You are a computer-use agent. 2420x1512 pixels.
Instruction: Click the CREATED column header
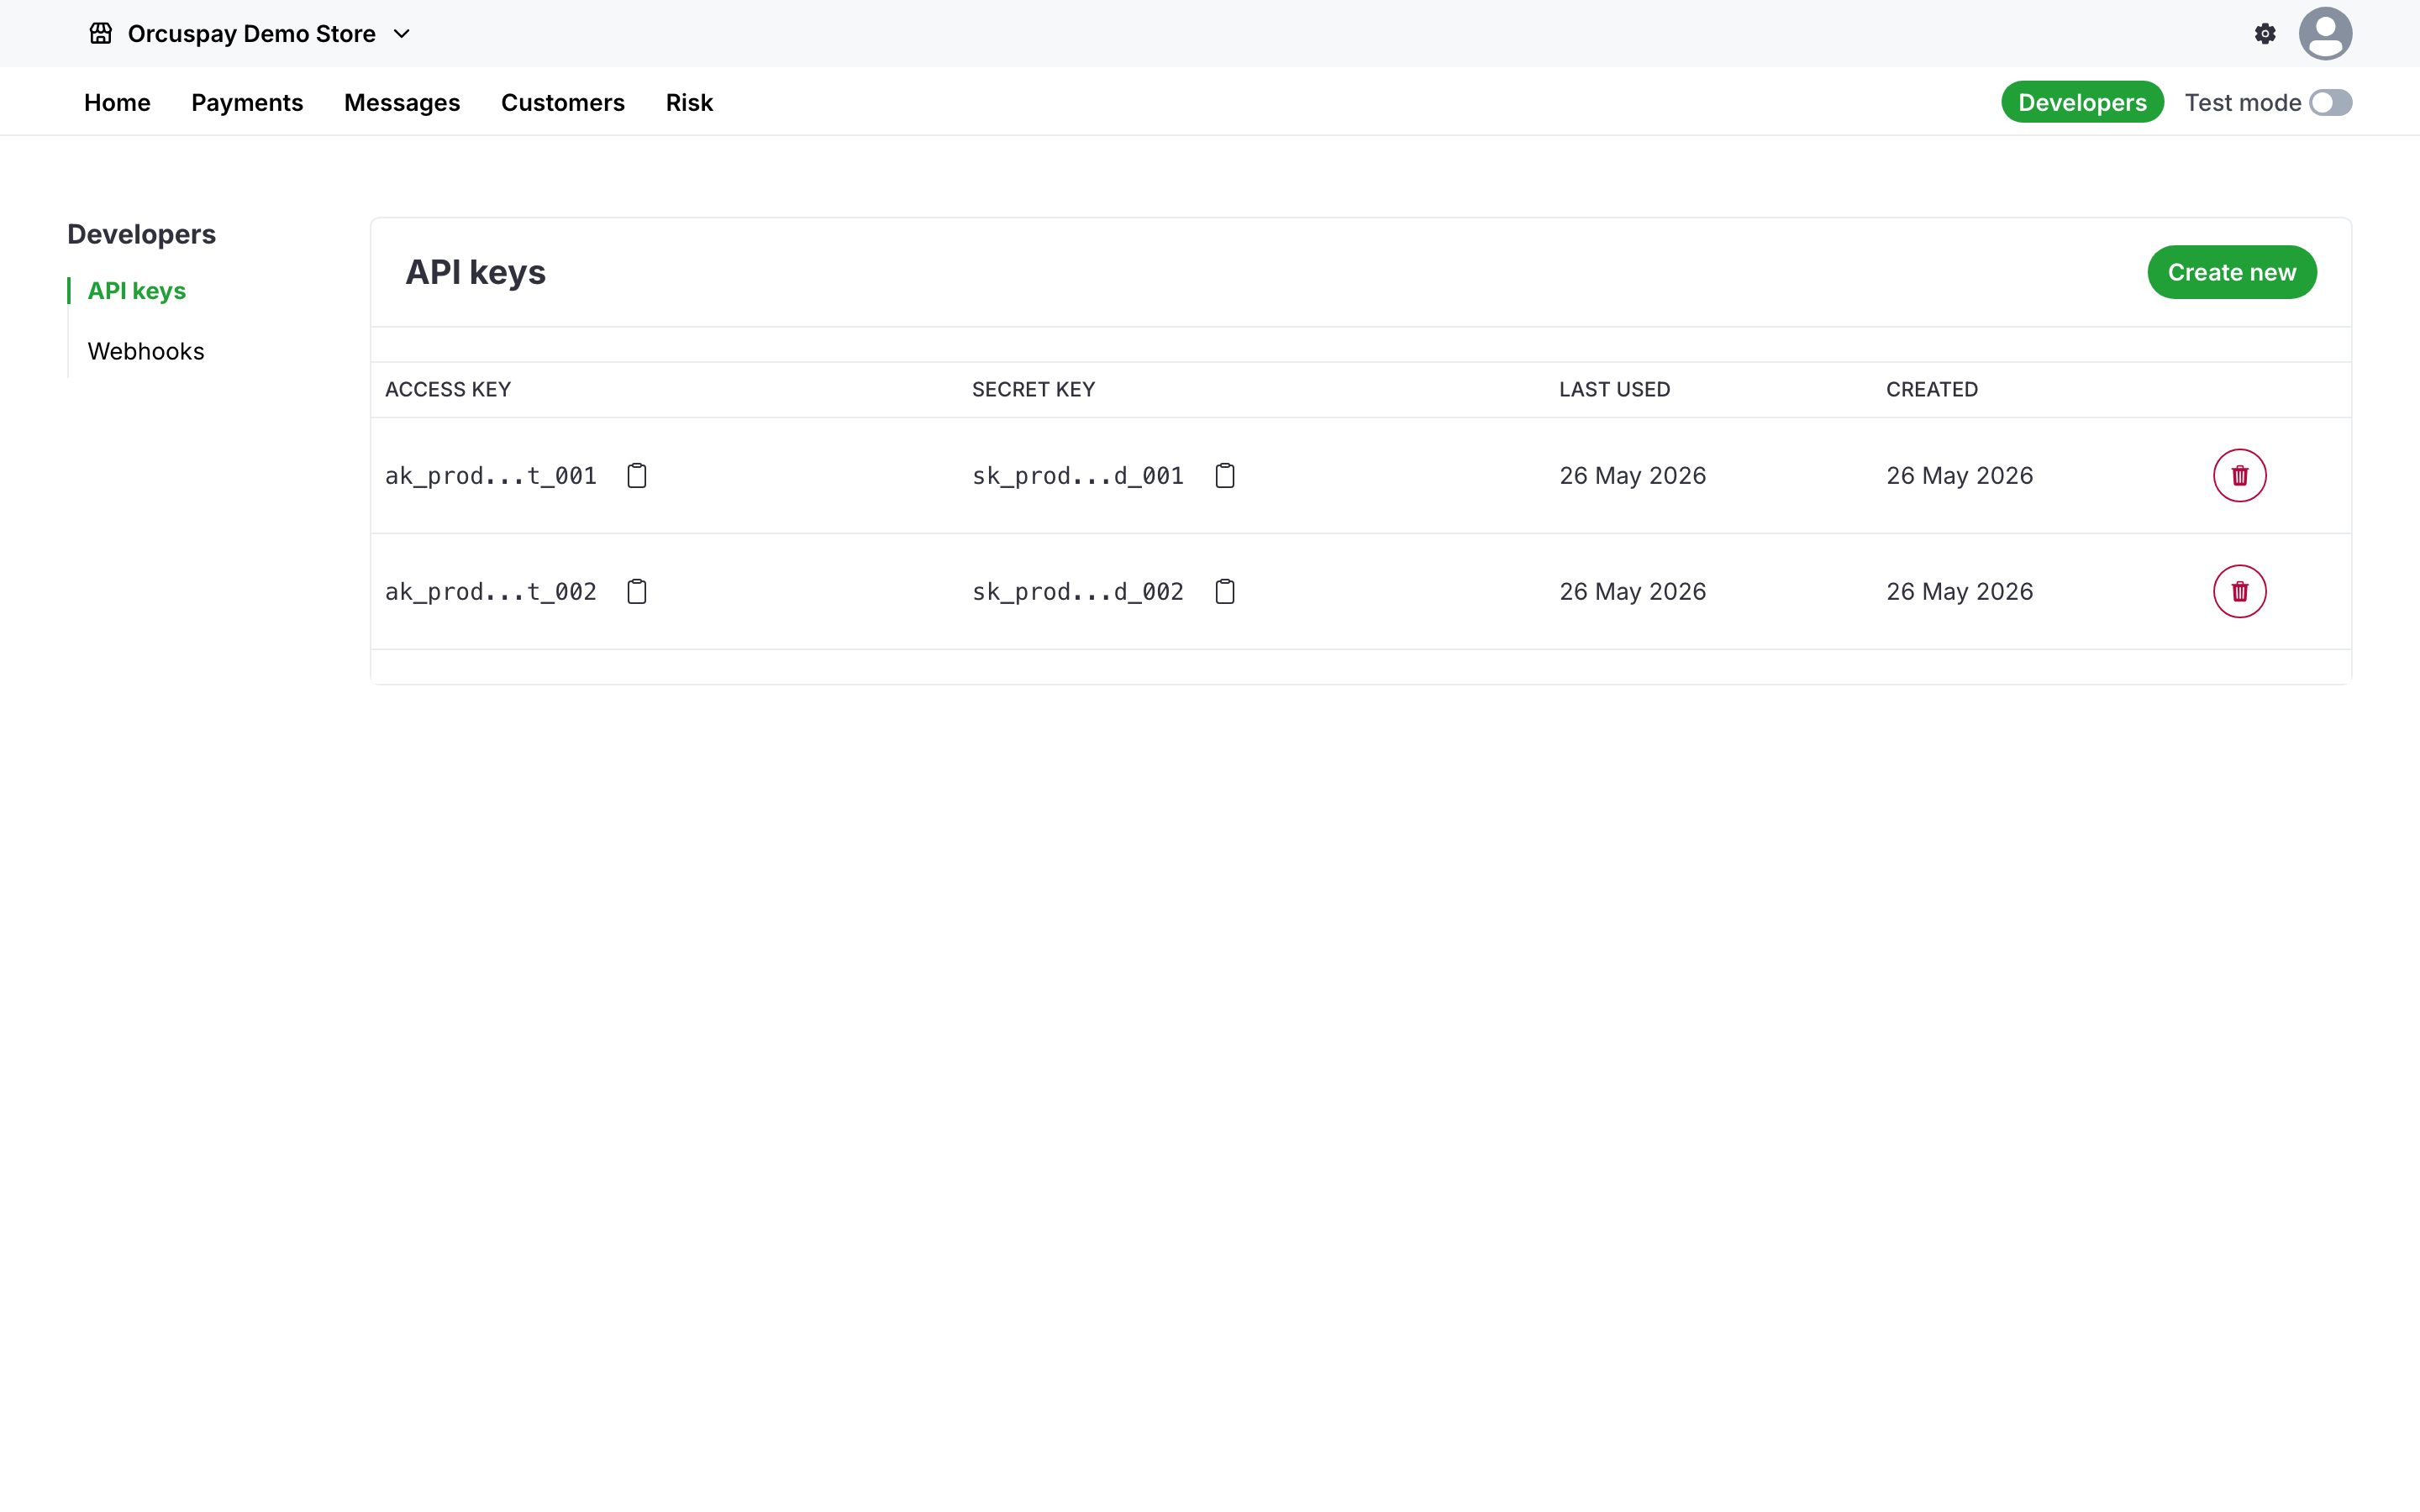[1932, 390]
